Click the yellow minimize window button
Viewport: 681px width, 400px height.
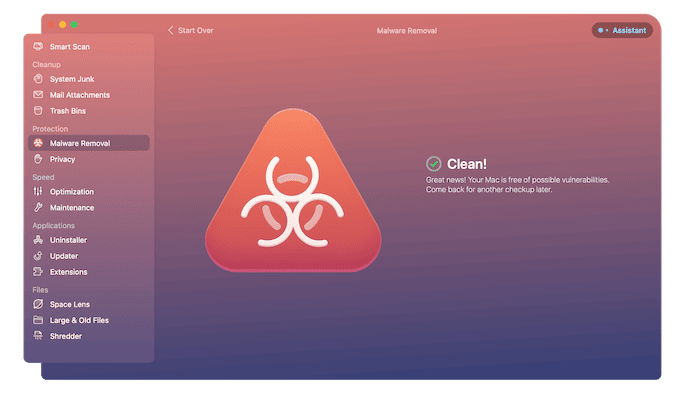click(x=63, y=25)
